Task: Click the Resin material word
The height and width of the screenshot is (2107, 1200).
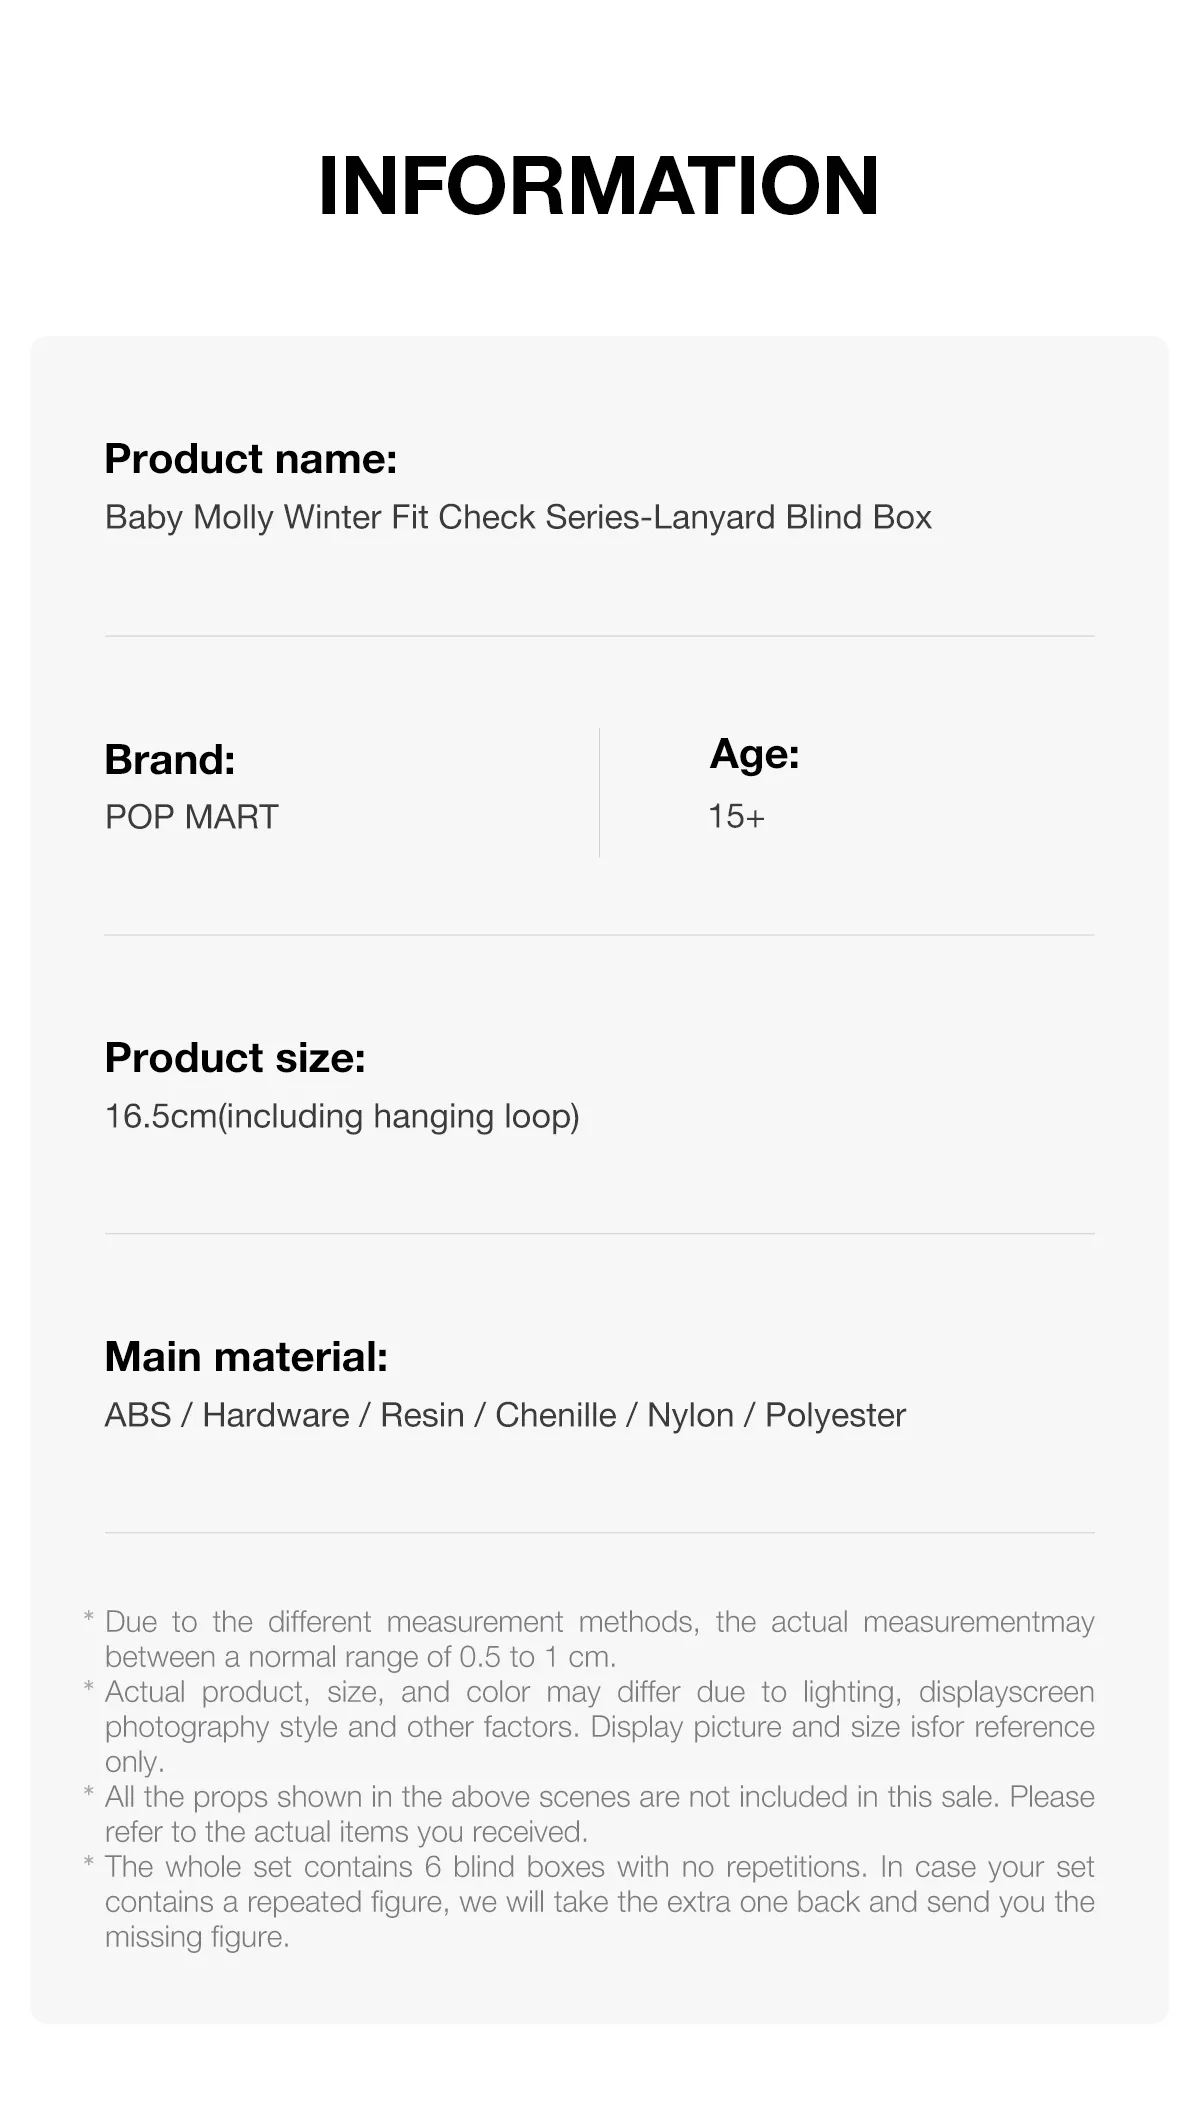Action: pos(422,1415)
